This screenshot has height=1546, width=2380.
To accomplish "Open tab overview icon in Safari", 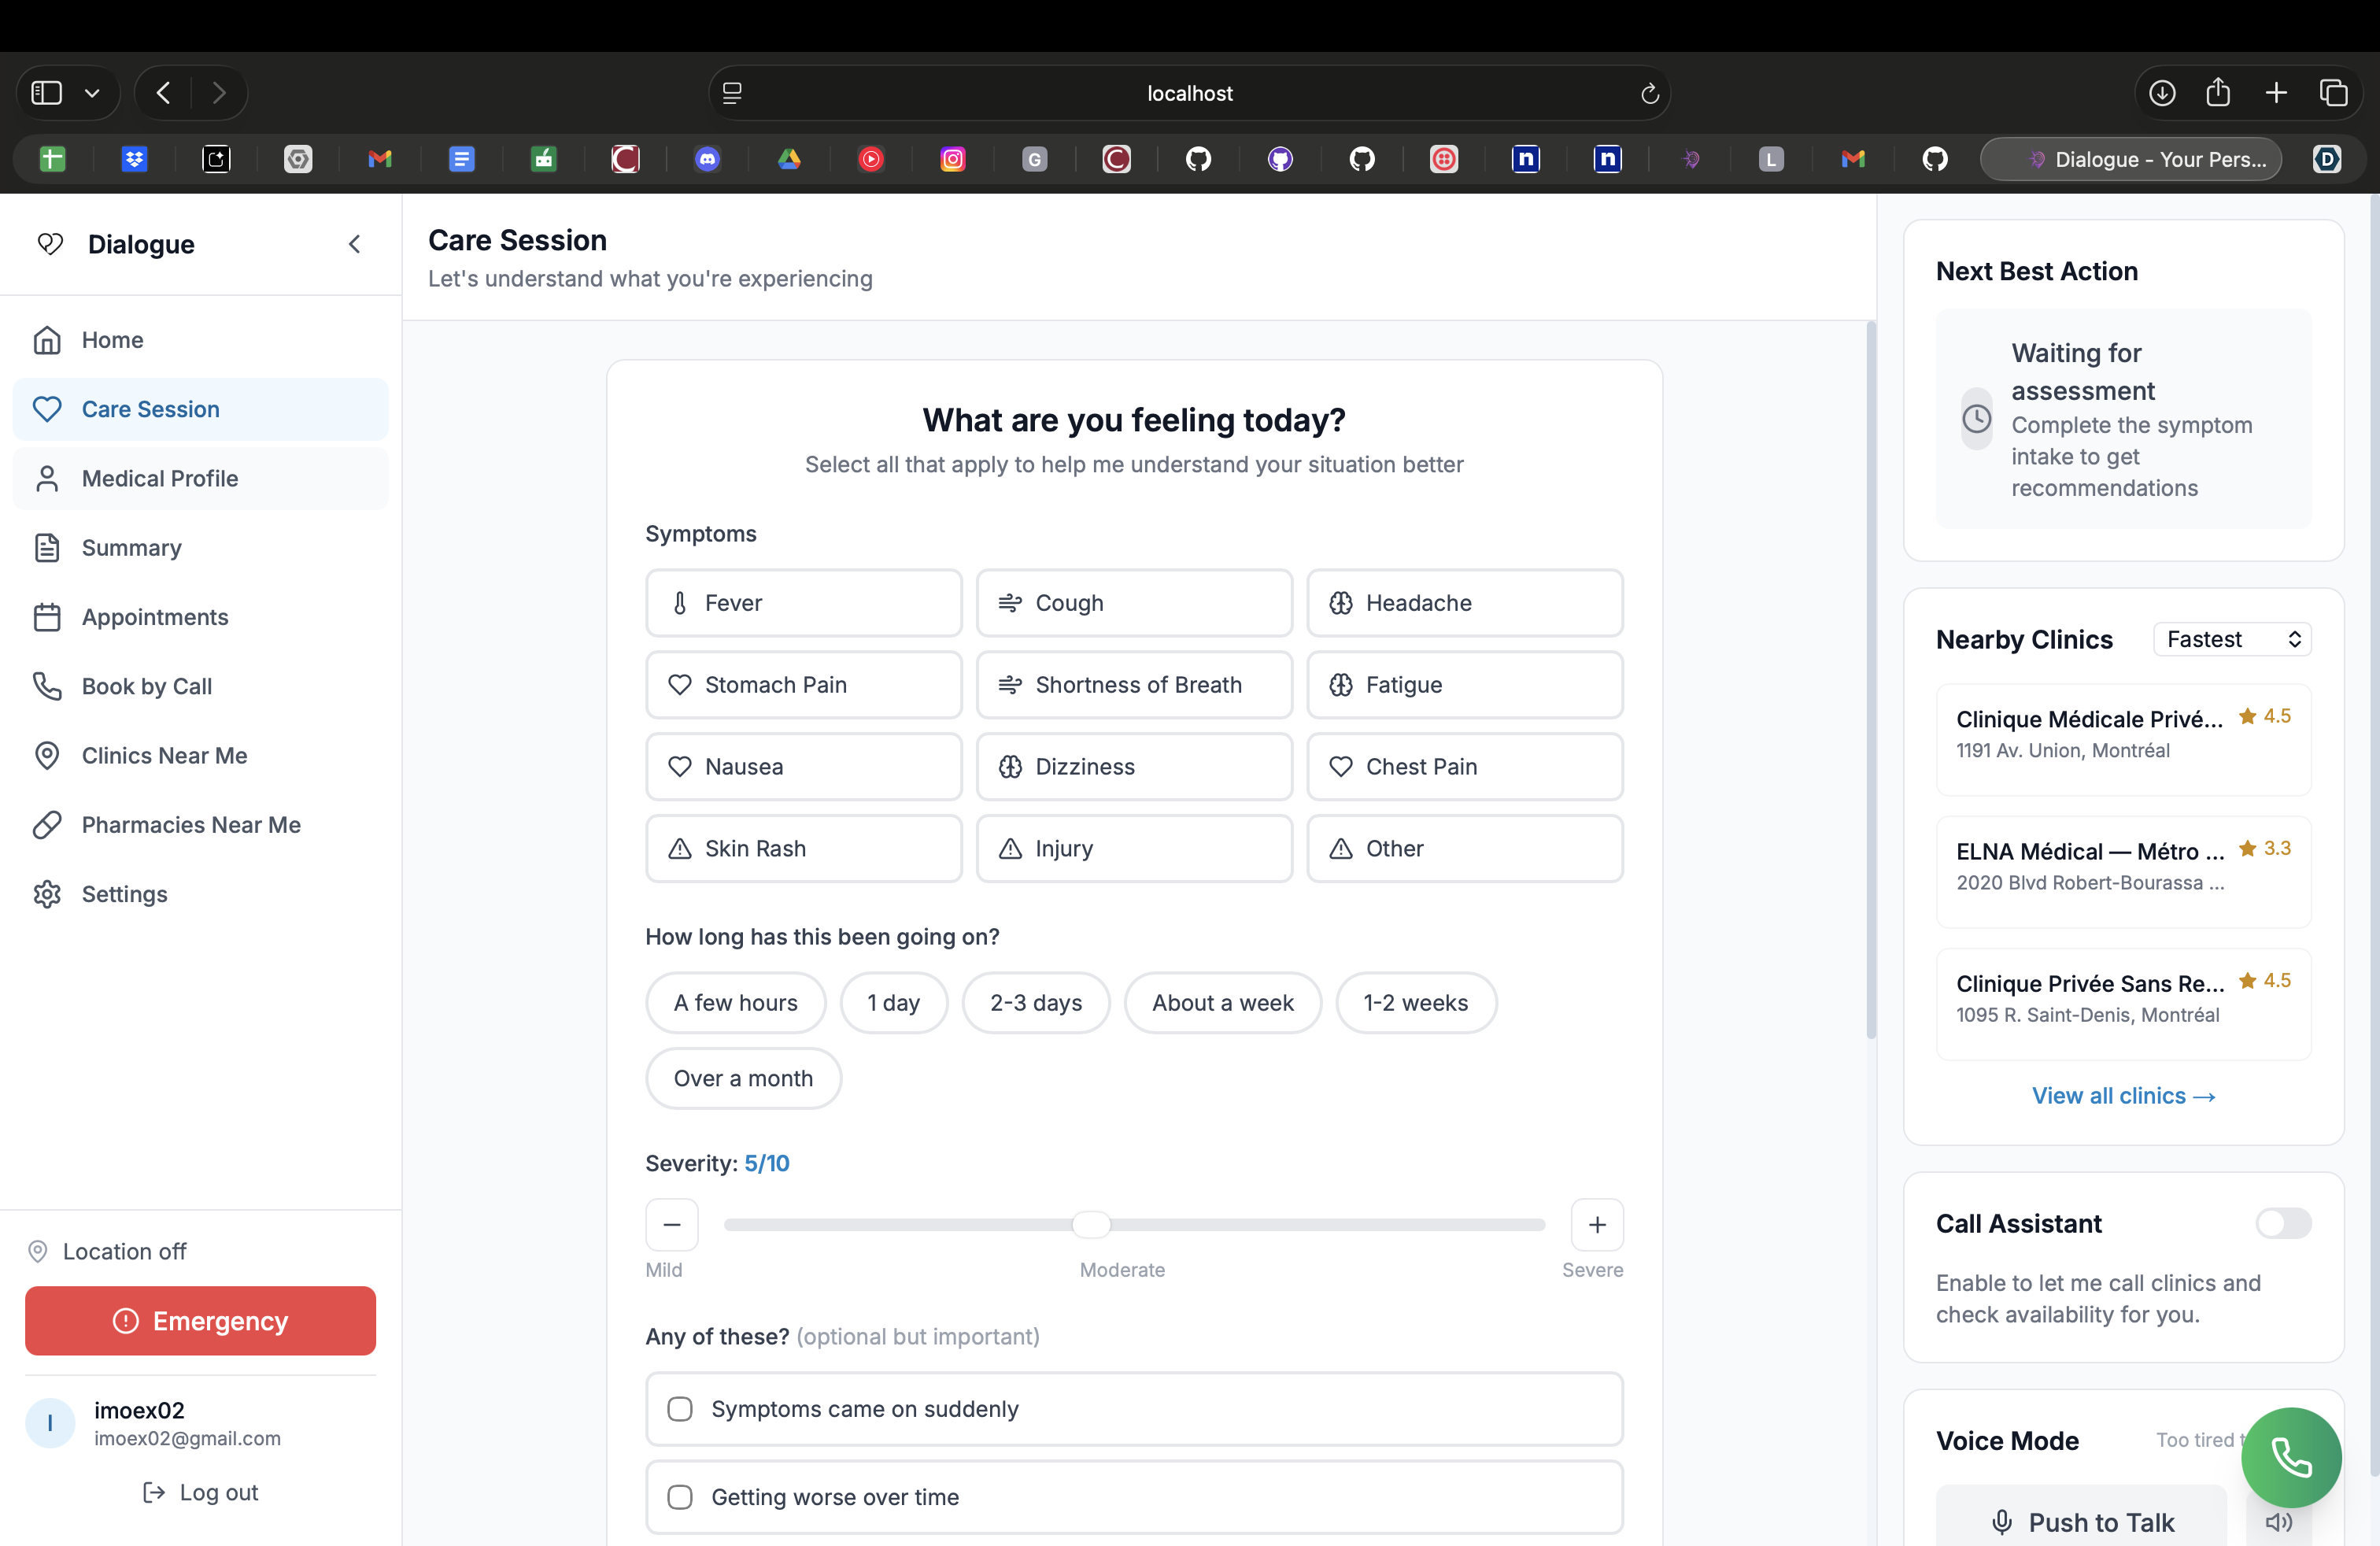I will tap(2333, 93).
